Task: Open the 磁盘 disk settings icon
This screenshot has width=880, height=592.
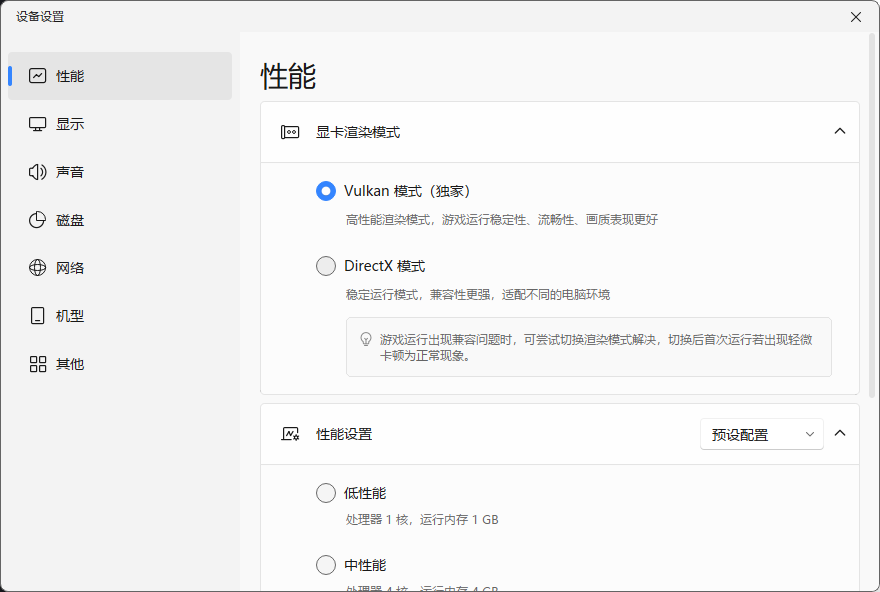Action: 35,219
